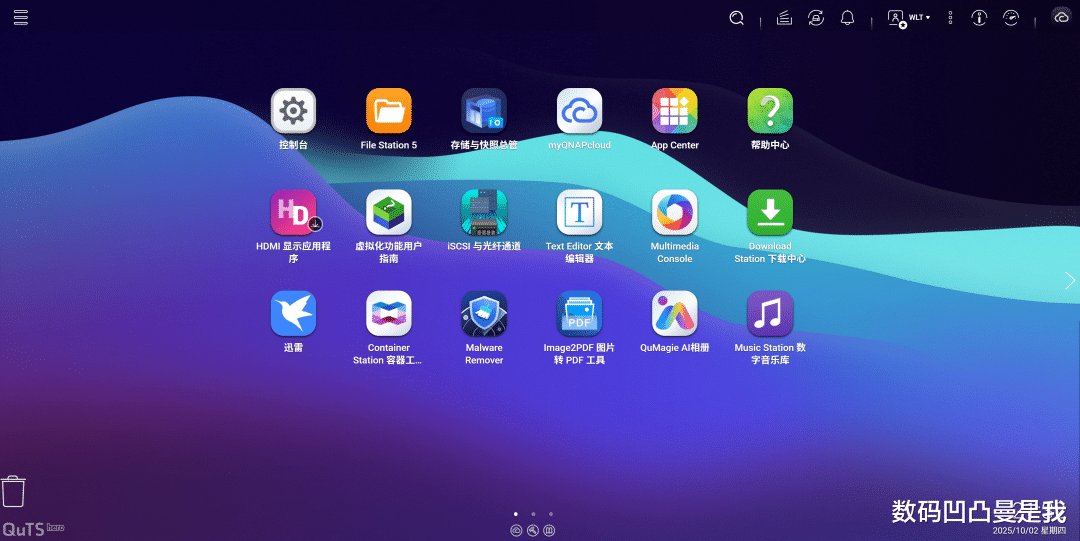
Task: Click the cloud icon at top right
Action: (1061, 17)
